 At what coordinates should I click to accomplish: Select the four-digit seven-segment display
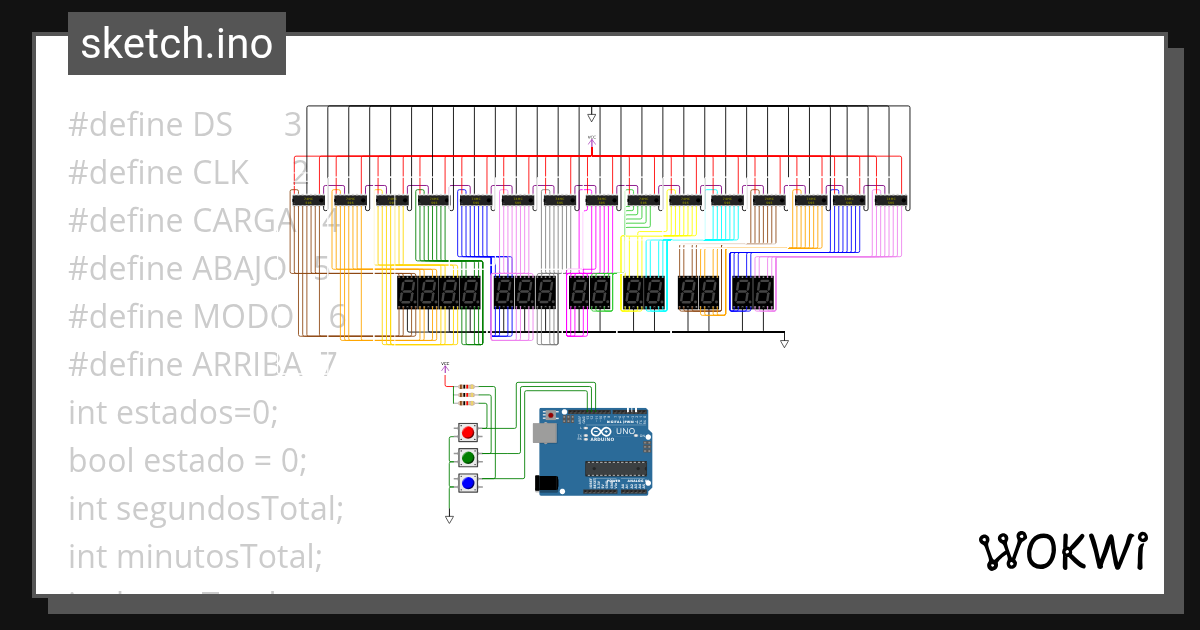coord(438,292)
